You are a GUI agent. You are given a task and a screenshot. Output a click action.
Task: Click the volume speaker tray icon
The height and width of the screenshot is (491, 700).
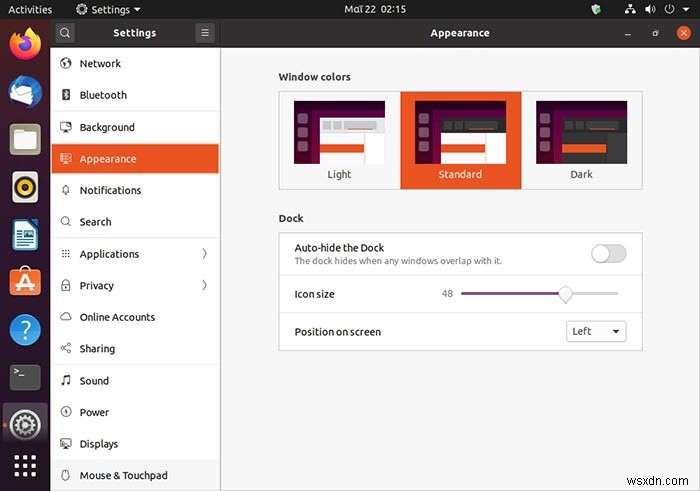[x=650, y=9]
